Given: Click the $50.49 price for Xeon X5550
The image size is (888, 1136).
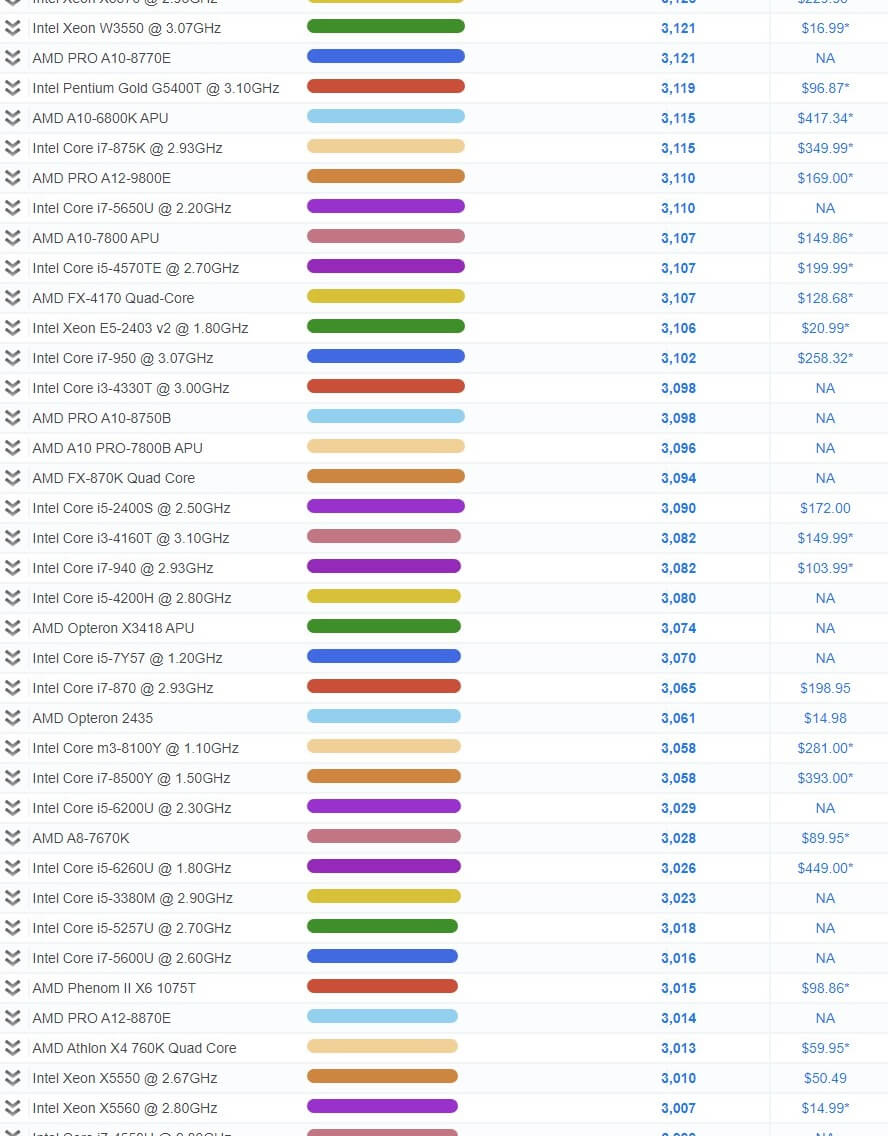Looking at the screenshot, I should (825, 1078).
